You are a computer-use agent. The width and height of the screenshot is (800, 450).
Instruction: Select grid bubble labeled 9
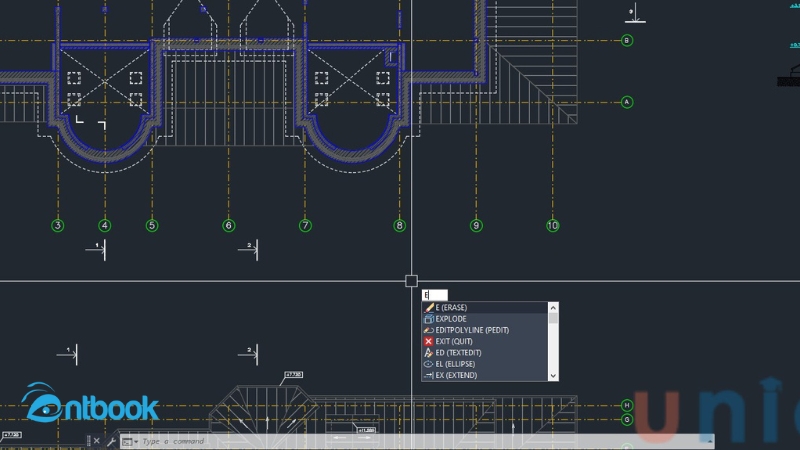(x=476, y=226)
